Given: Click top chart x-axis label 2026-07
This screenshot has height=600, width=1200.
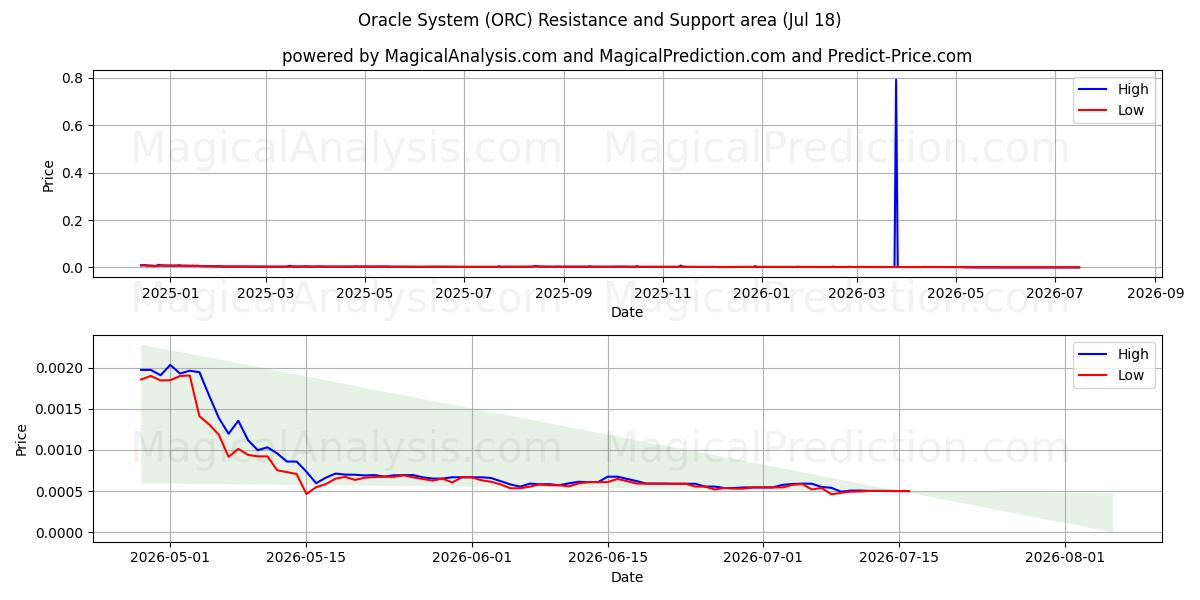Looking at the screenshot, I should [x=1056, y=293].
